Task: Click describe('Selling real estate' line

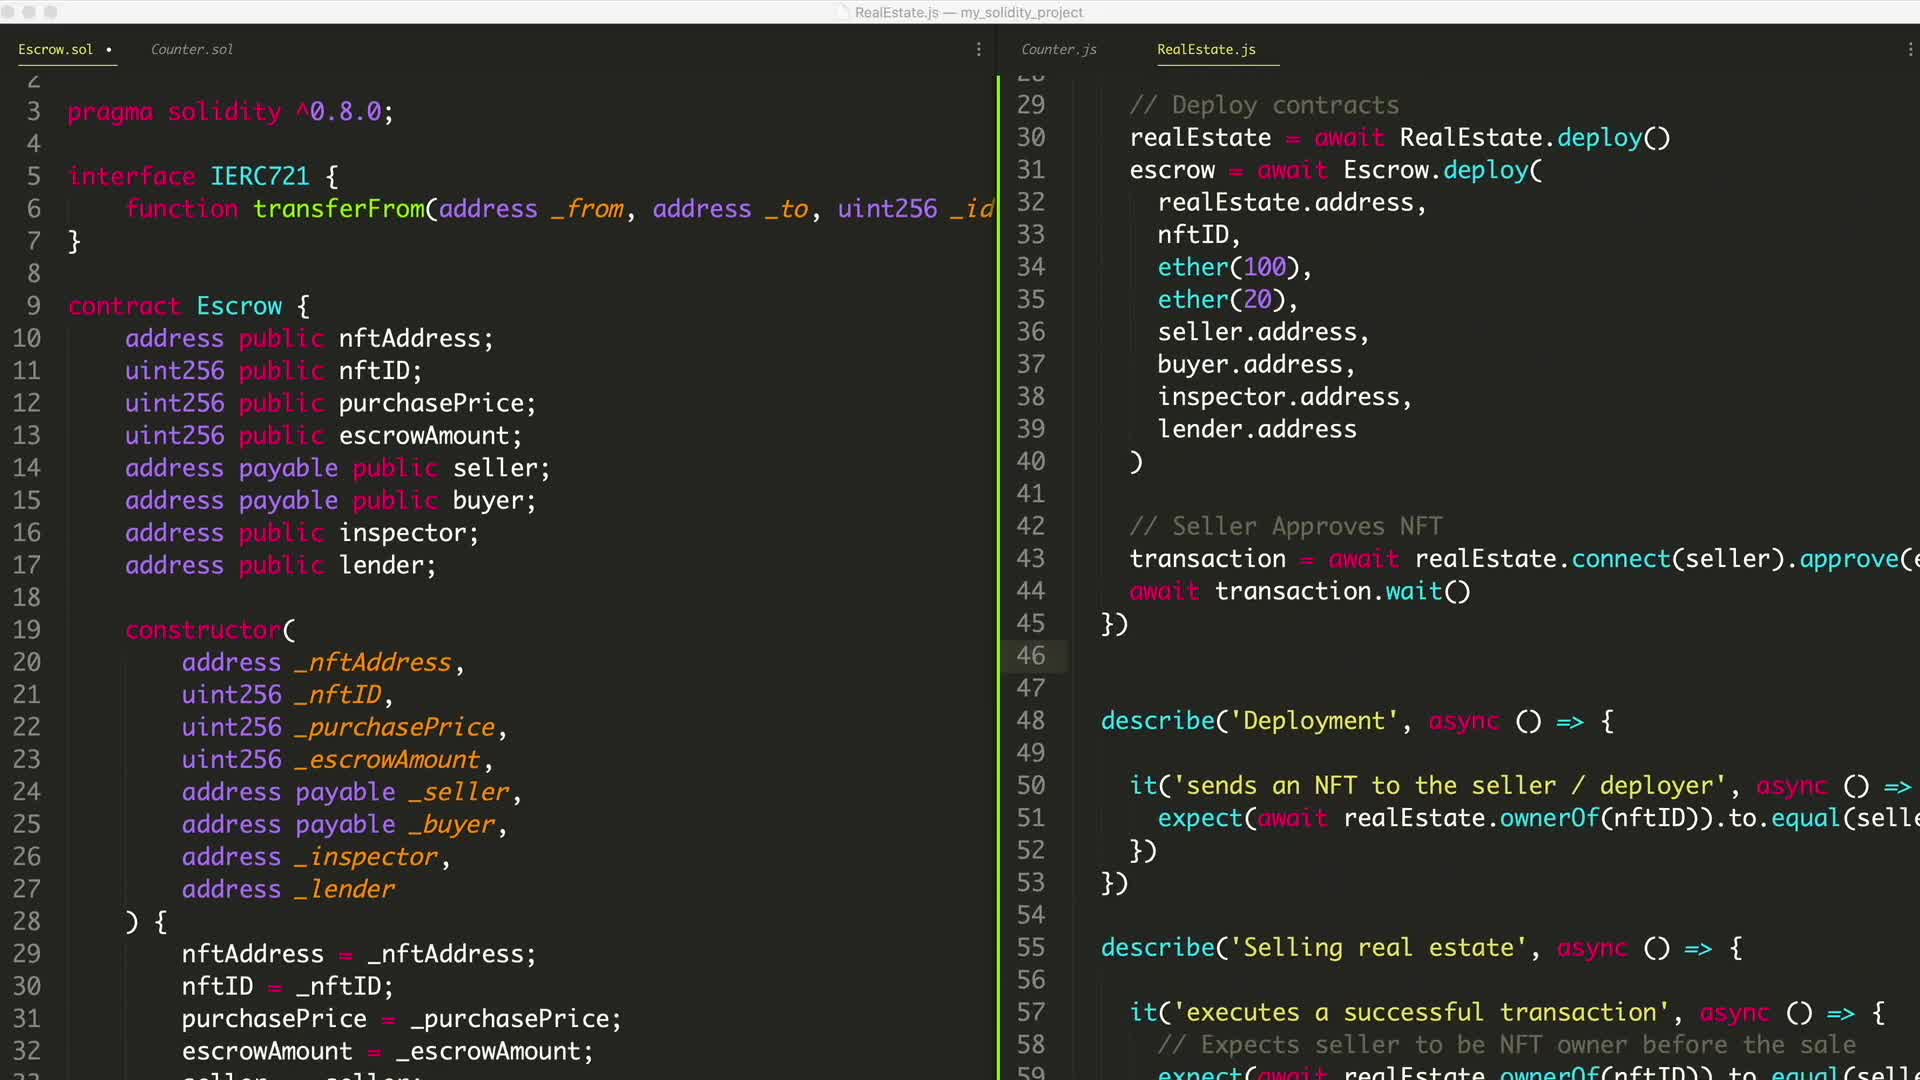Action: 1314,948
